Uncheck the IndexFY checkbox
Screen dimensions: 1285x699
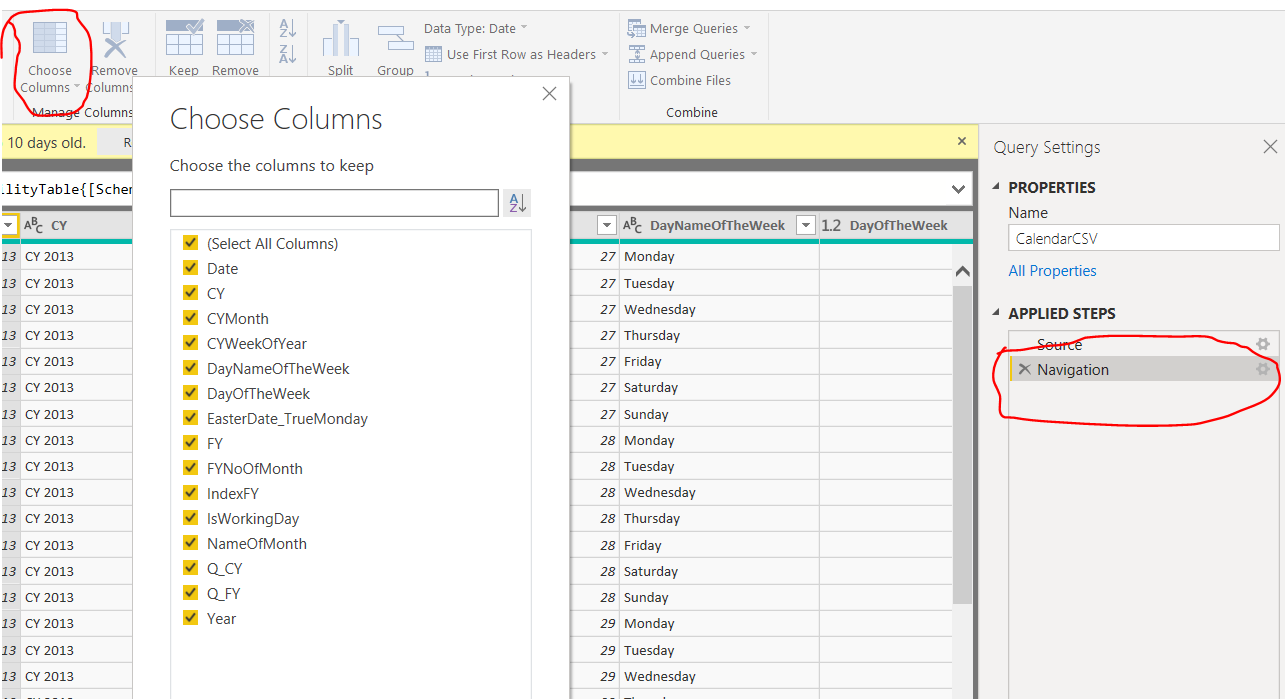tap(190, 493)
